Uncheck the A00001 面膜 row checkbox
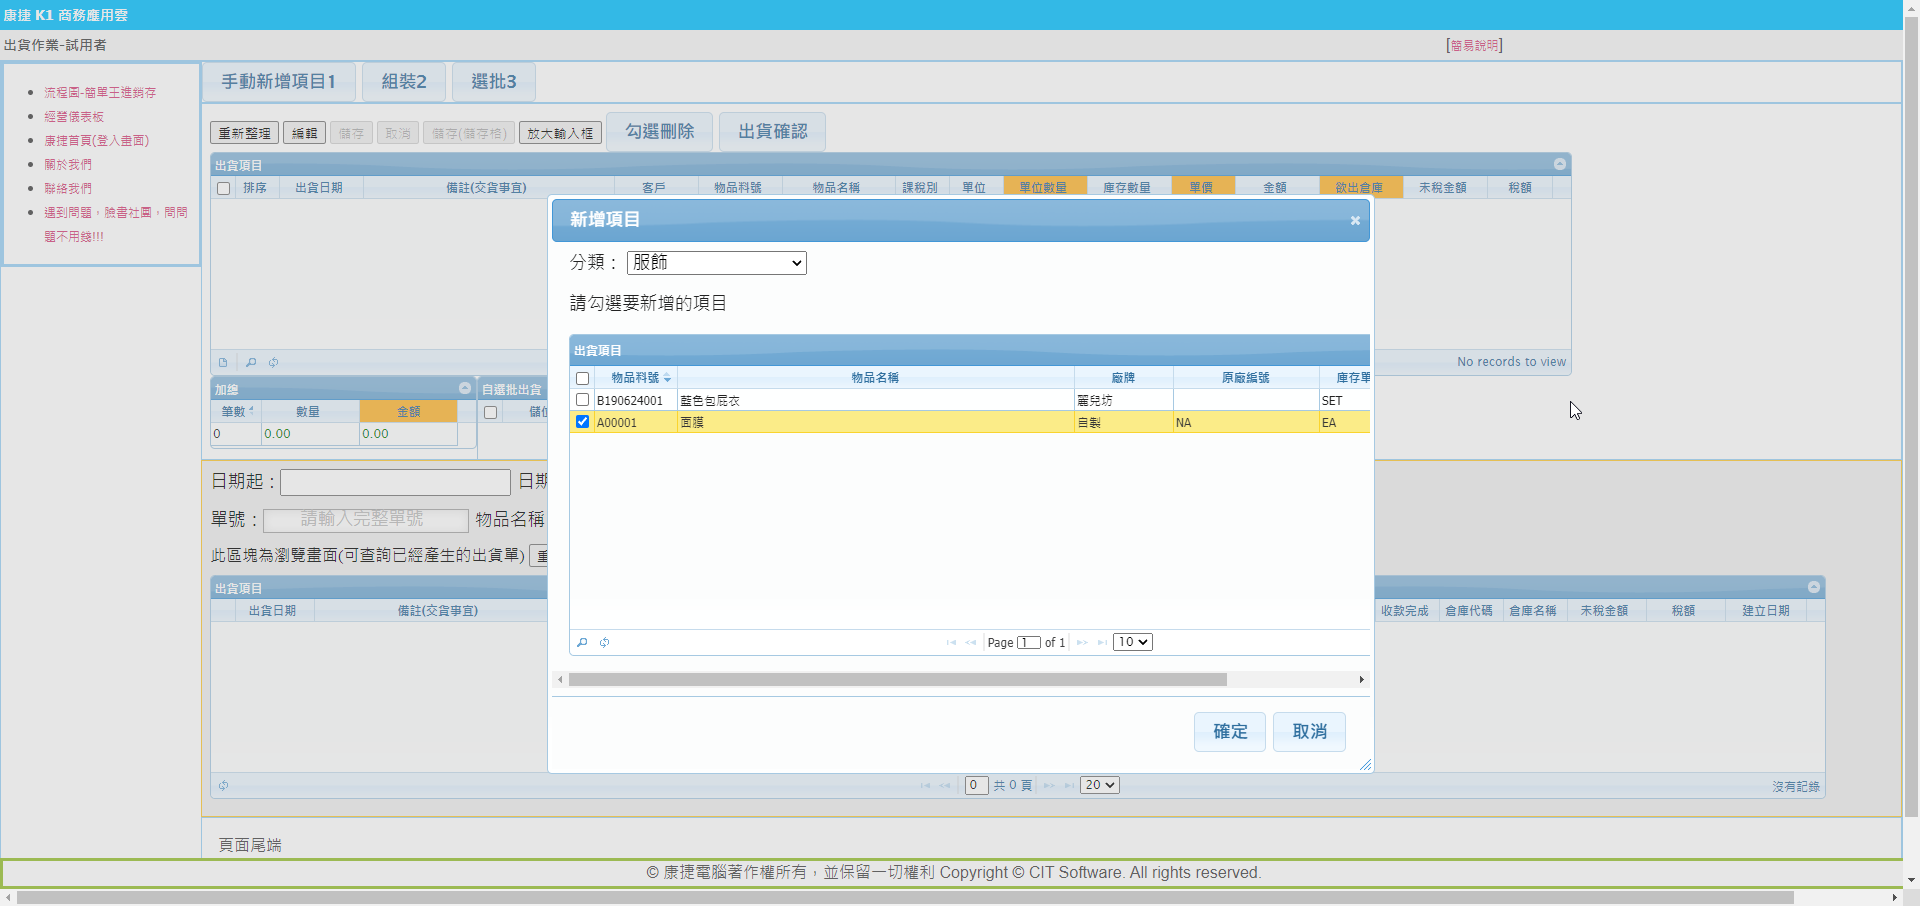 [x=583, y=422]
